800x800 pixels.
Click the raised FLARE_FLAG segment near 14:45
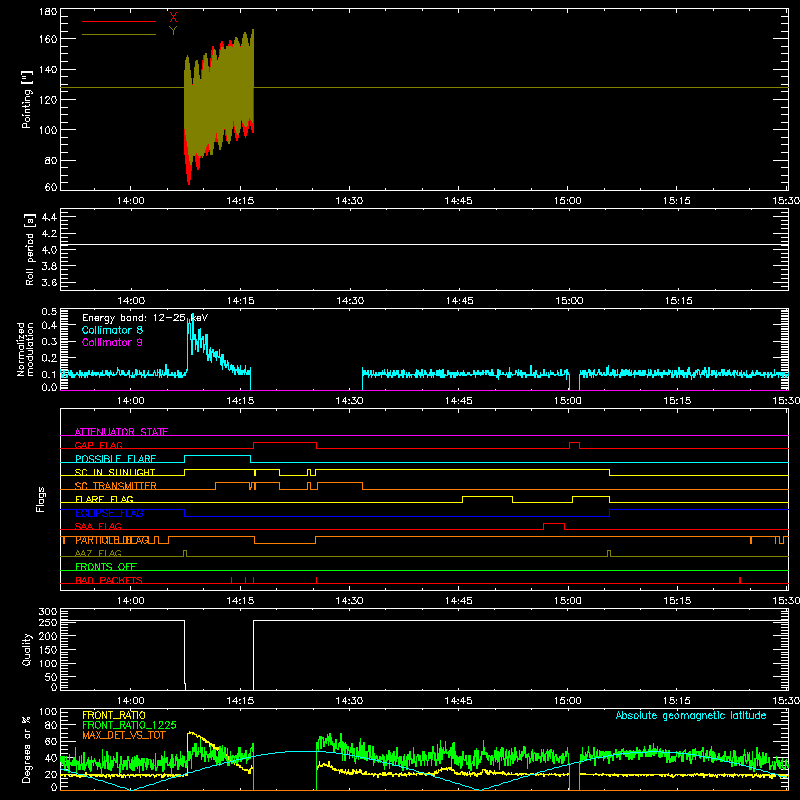[487, 497]
